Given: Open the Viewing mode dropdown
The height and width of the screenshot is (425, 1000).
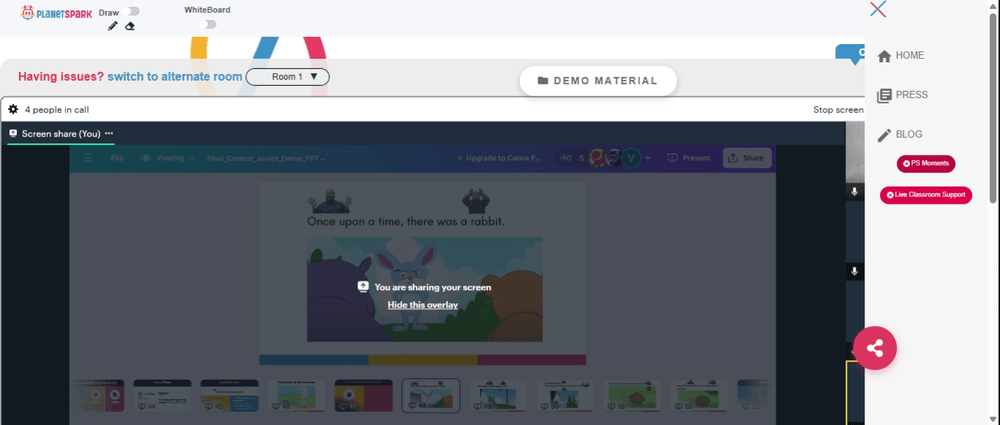Looking at the screenshot, I should click(168, 158).
